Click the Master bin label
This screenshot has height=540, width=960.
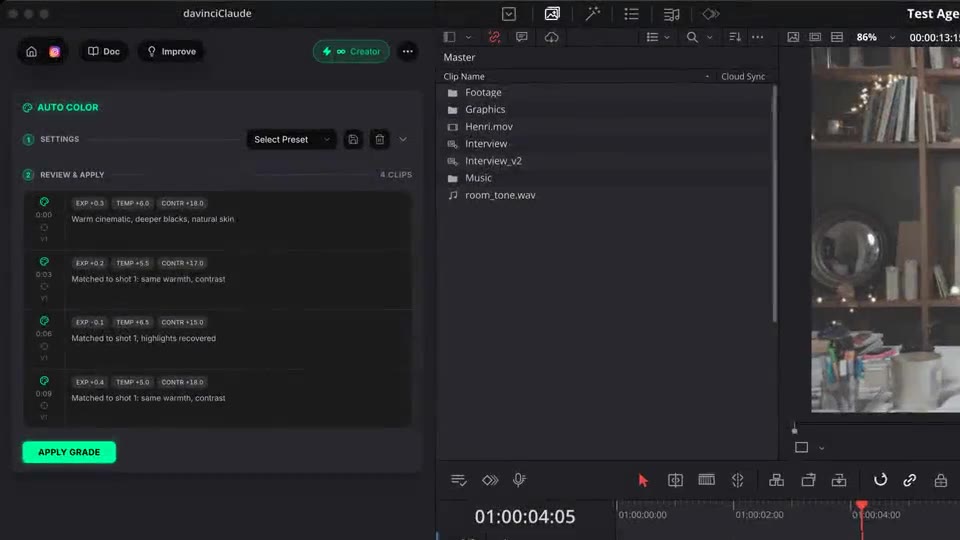point(459,57)
